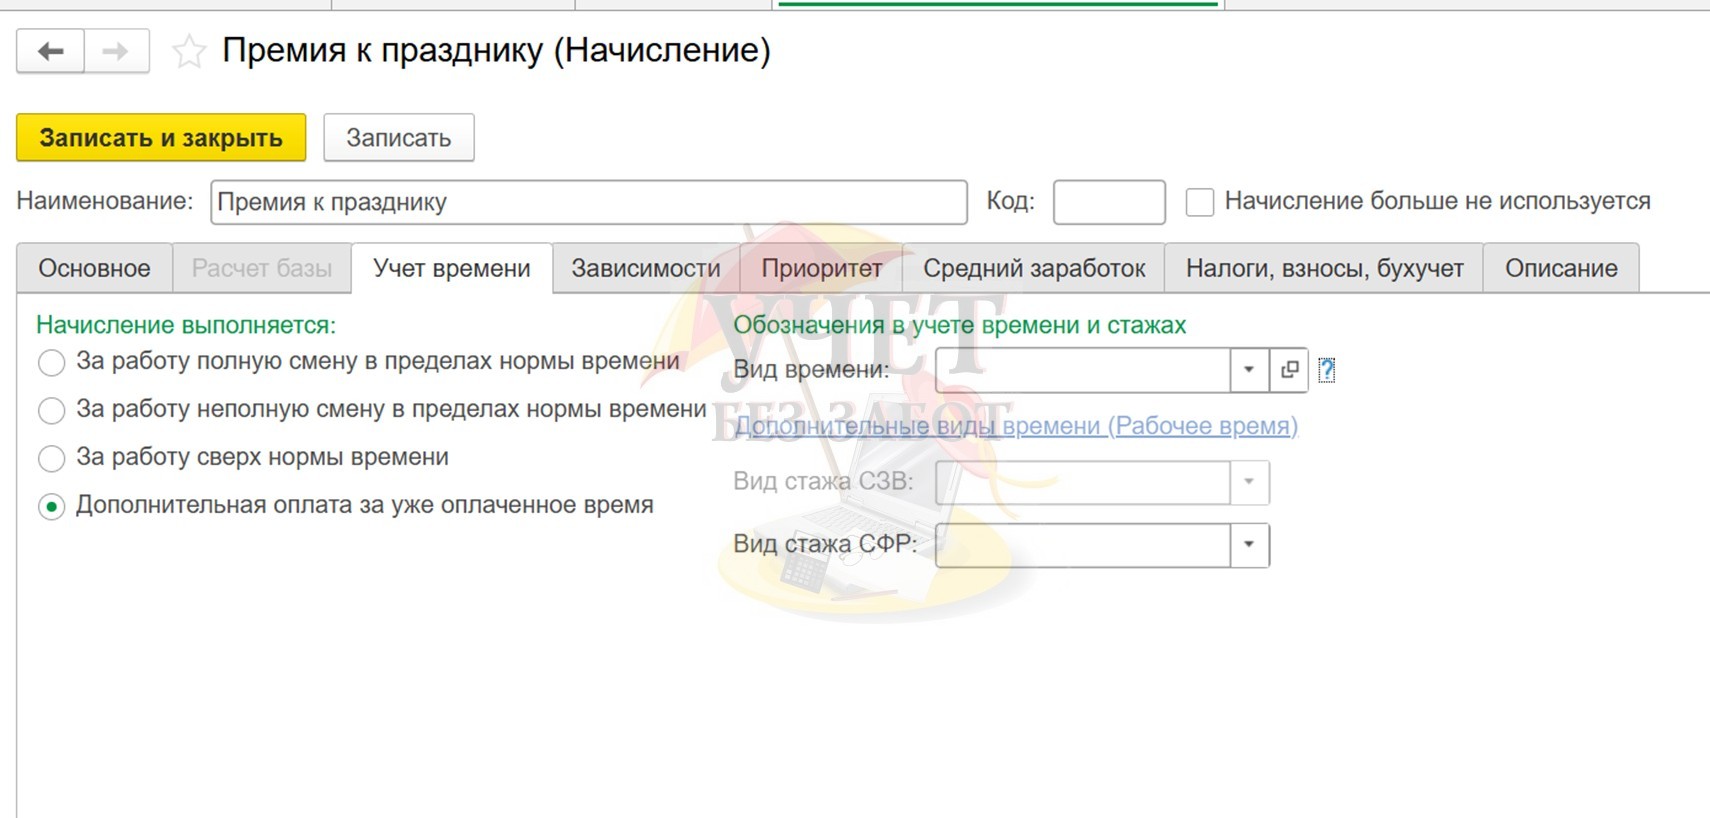
Task: Open the Средний заработок tab
Action: 1034,268
